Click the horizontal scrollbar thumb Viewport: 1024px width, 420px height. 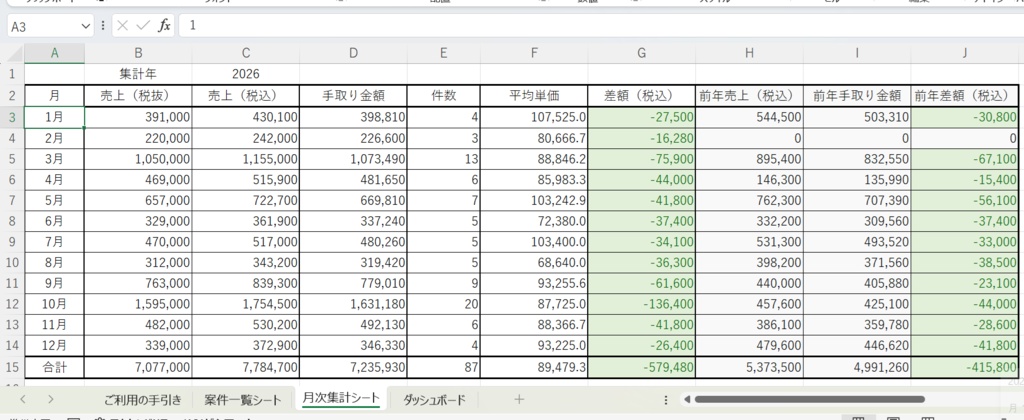tap(810, 399)
